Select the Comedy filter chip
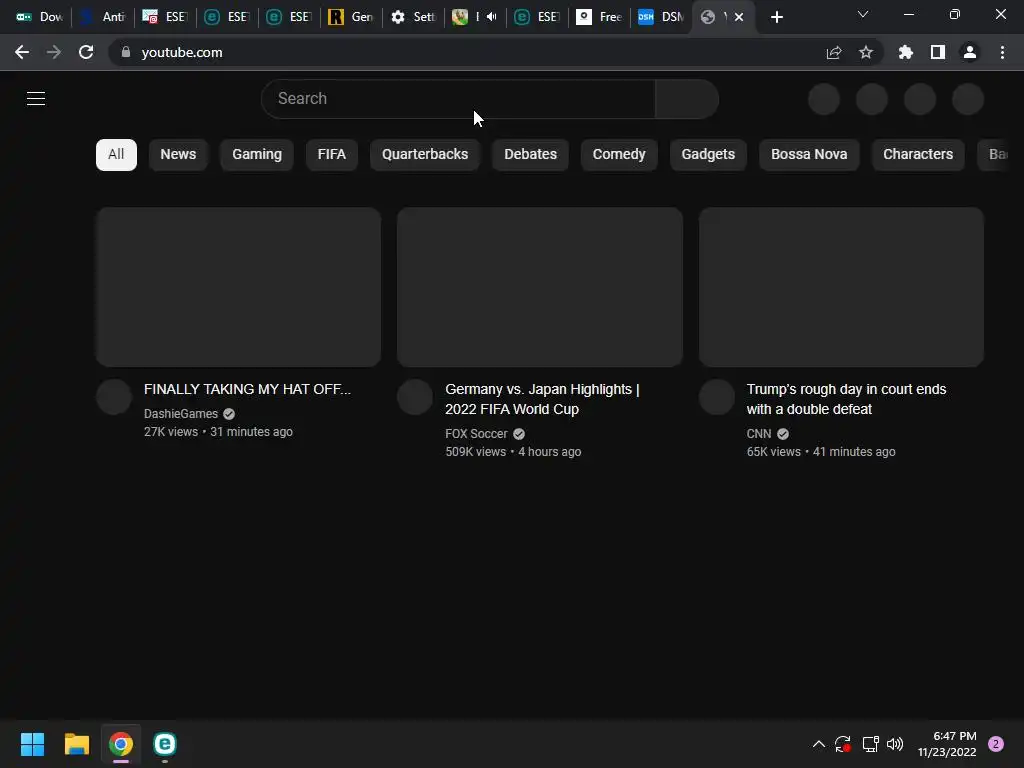1024x768 pixels. point(618,155)
